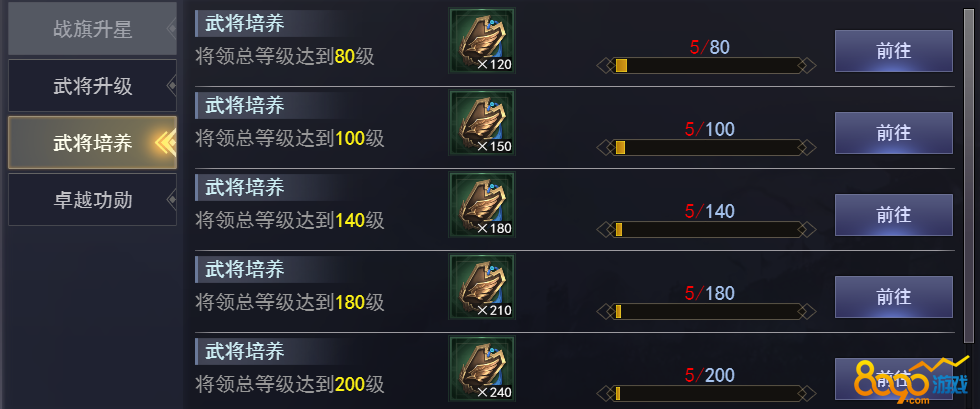Click the glowing arrow on 武将培养 tab
The width and height of the screenshot is (980, 409).
coord(166,143)
